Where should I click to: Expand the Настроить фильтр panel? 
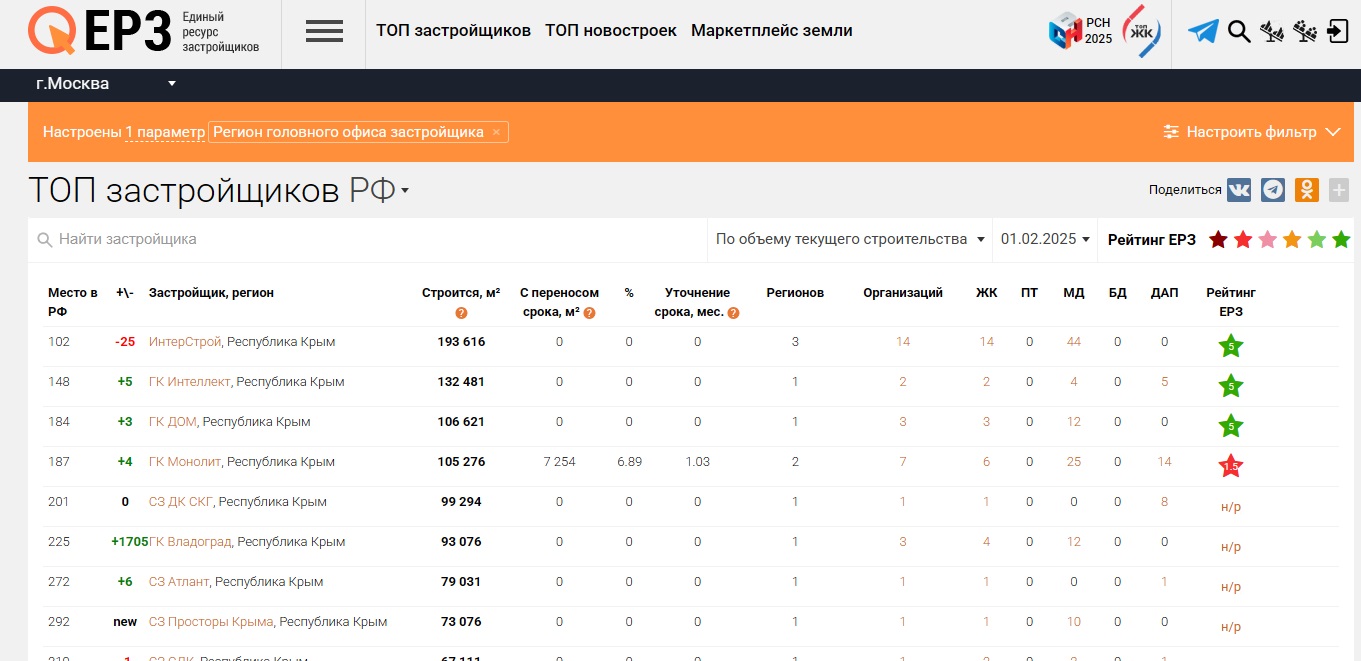point(1252,132)
